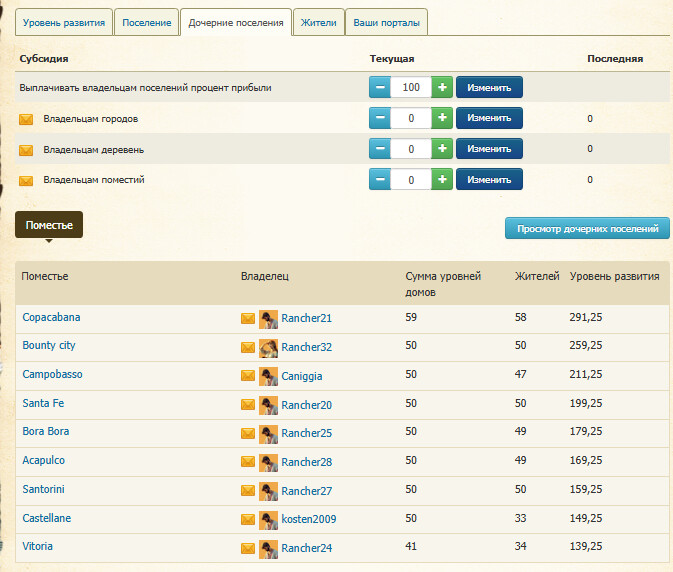The height and width of the screenshot is (572, 673).
Task: Click Просмотр дочерних поселений button
Action: click(x=587, y=229)
